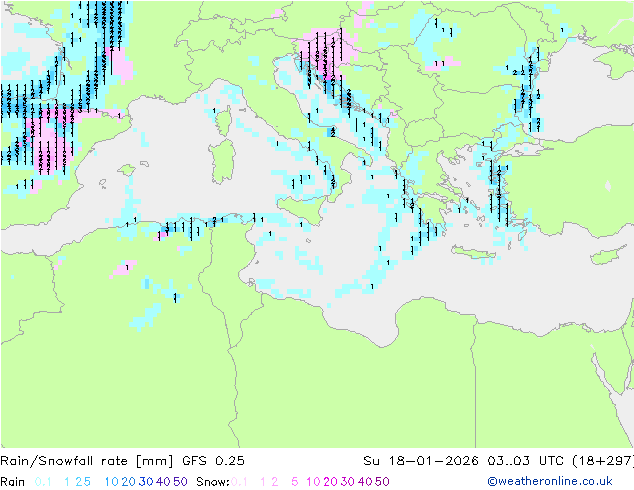The image size is (634, 490).
Task: Click Corsica island on the map
Action: 224,121
